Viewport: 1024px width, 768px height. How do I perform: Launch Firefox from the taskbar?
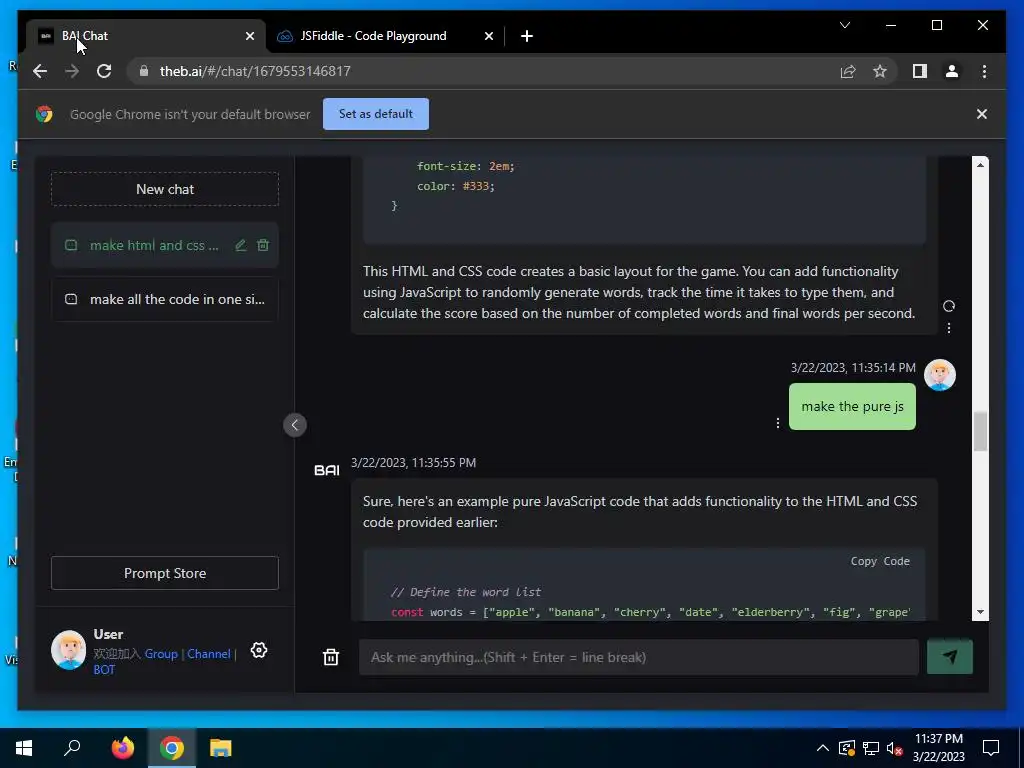122,748
